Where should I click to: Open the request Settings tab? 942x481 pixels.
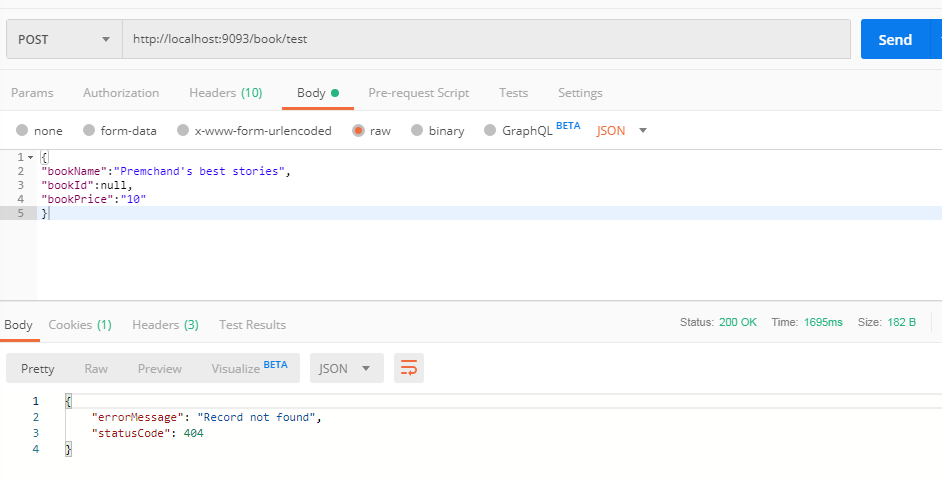coord(580,93)
